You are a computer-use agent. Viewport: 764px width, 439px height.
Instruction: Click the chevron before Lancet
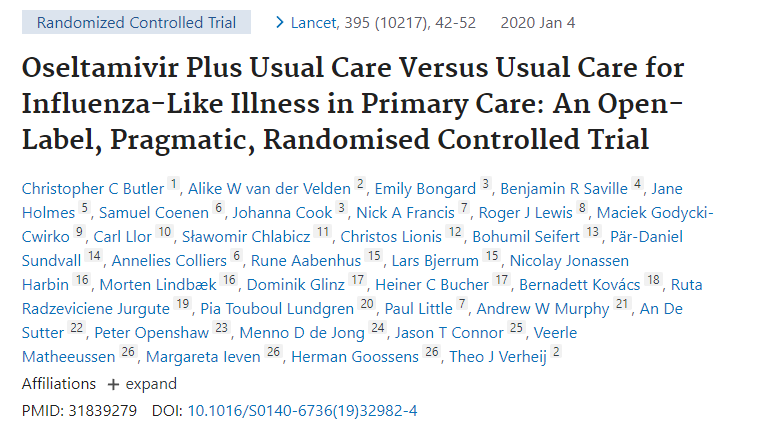coord(279,21)
